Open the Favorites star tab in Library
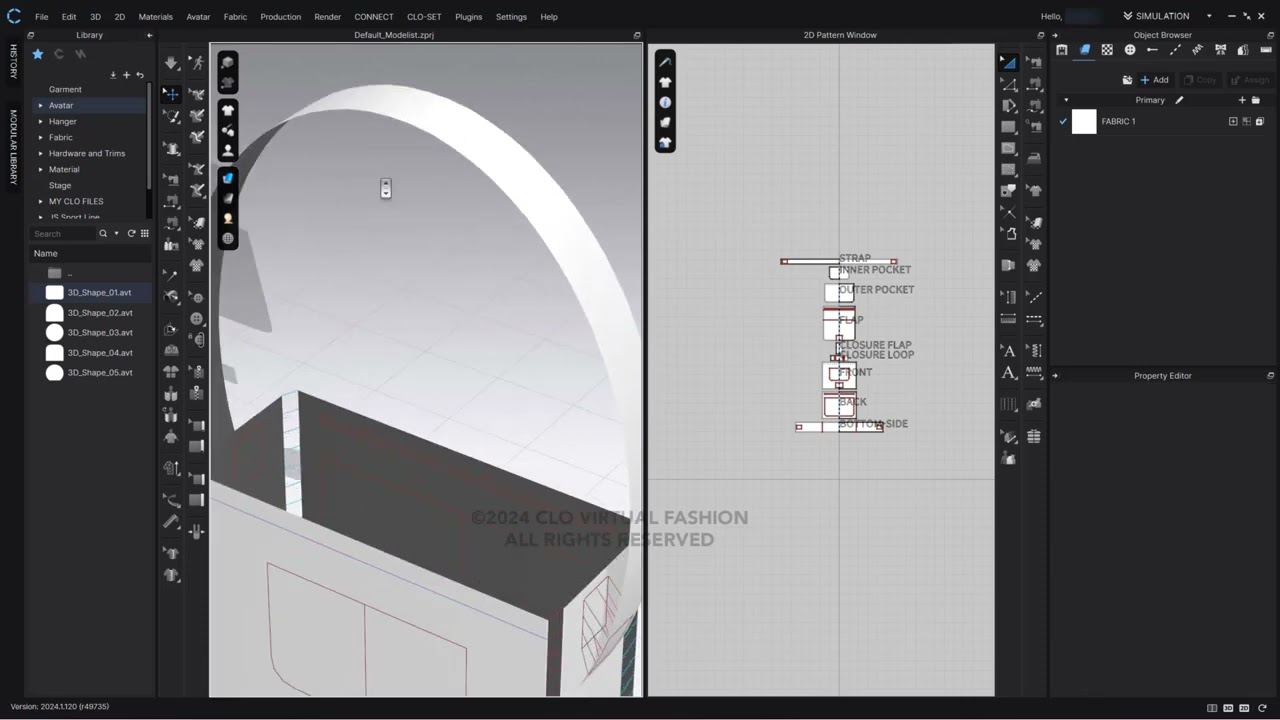Image resolution: width=1280 pixels, height=720 pixels. pyautogui.click(x=38, y=54)
